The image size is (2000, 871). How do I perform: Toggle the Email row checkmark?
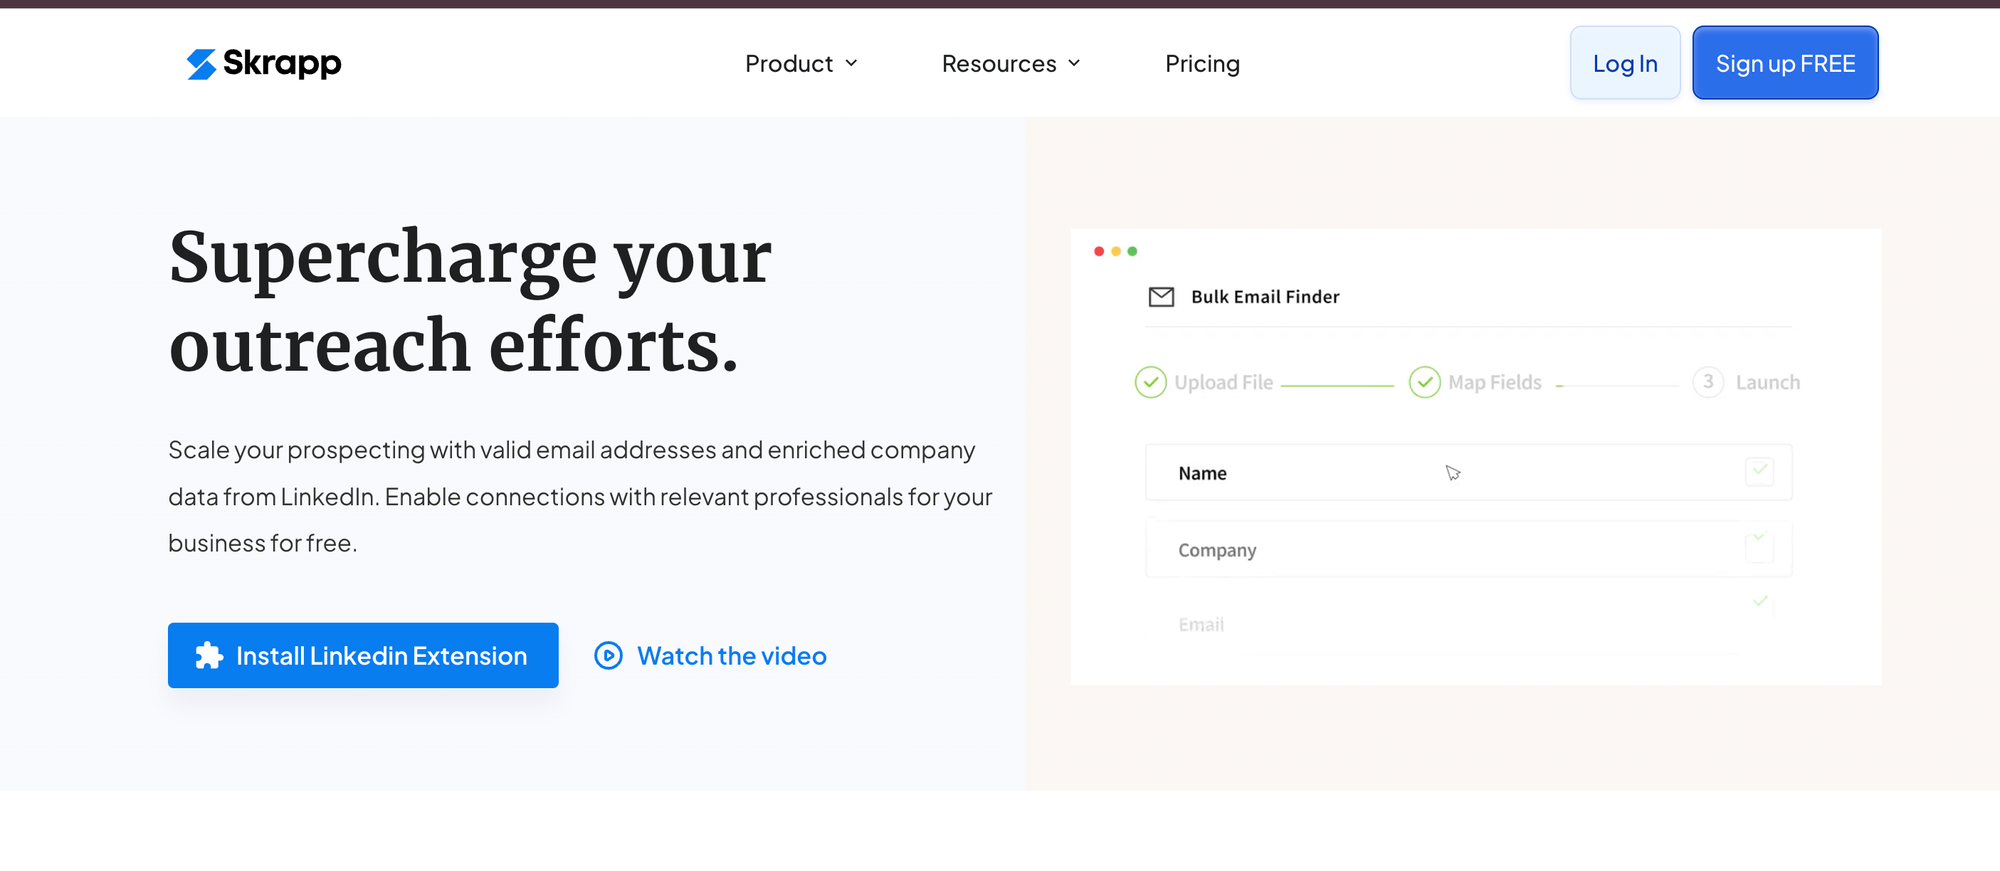tap(1760, 602)
